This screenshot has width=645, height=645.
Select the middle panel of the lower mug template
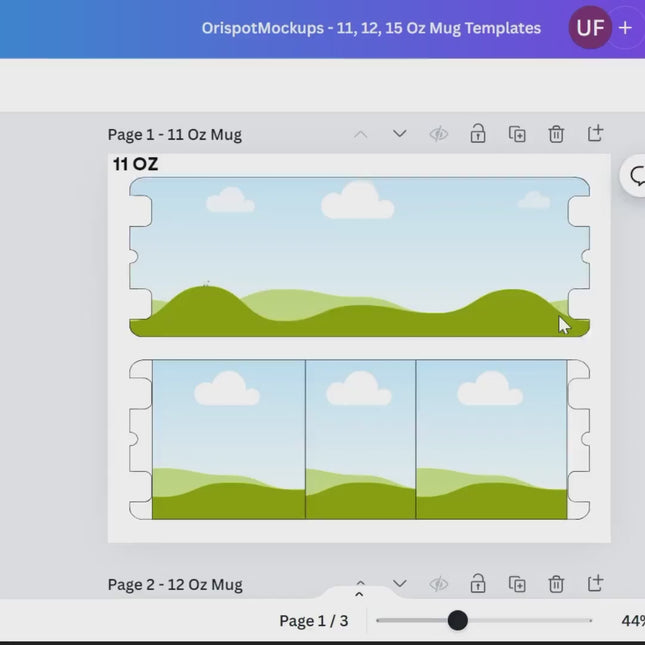(360, 440)
